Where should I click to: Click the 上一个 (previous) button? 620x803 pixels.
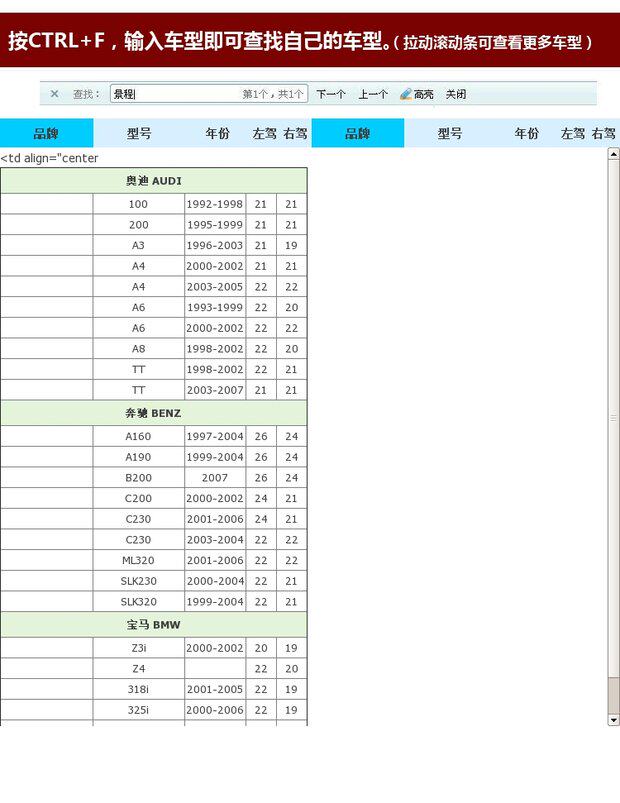click(x=373, y=94)
